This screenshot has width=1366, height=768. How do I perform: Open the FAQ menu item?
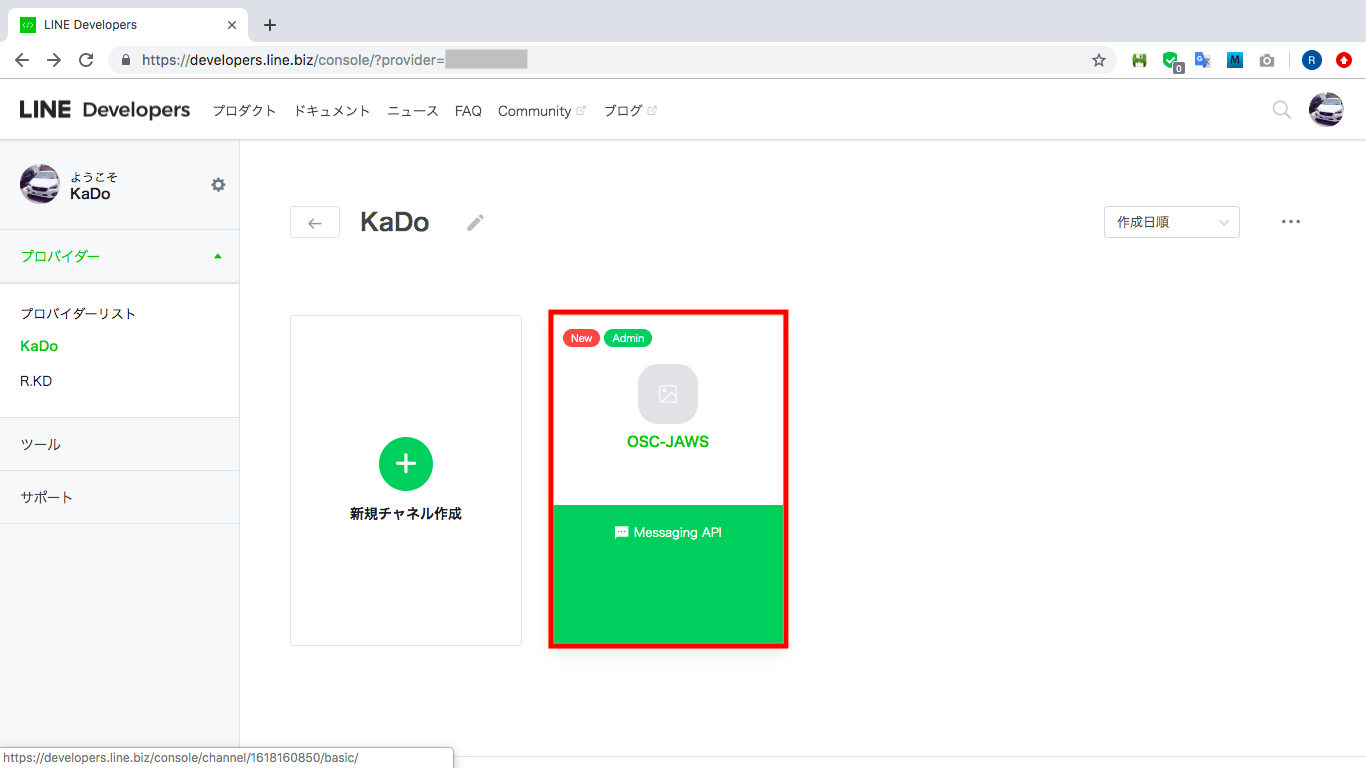pyautogui.click(x=468, y=111)
